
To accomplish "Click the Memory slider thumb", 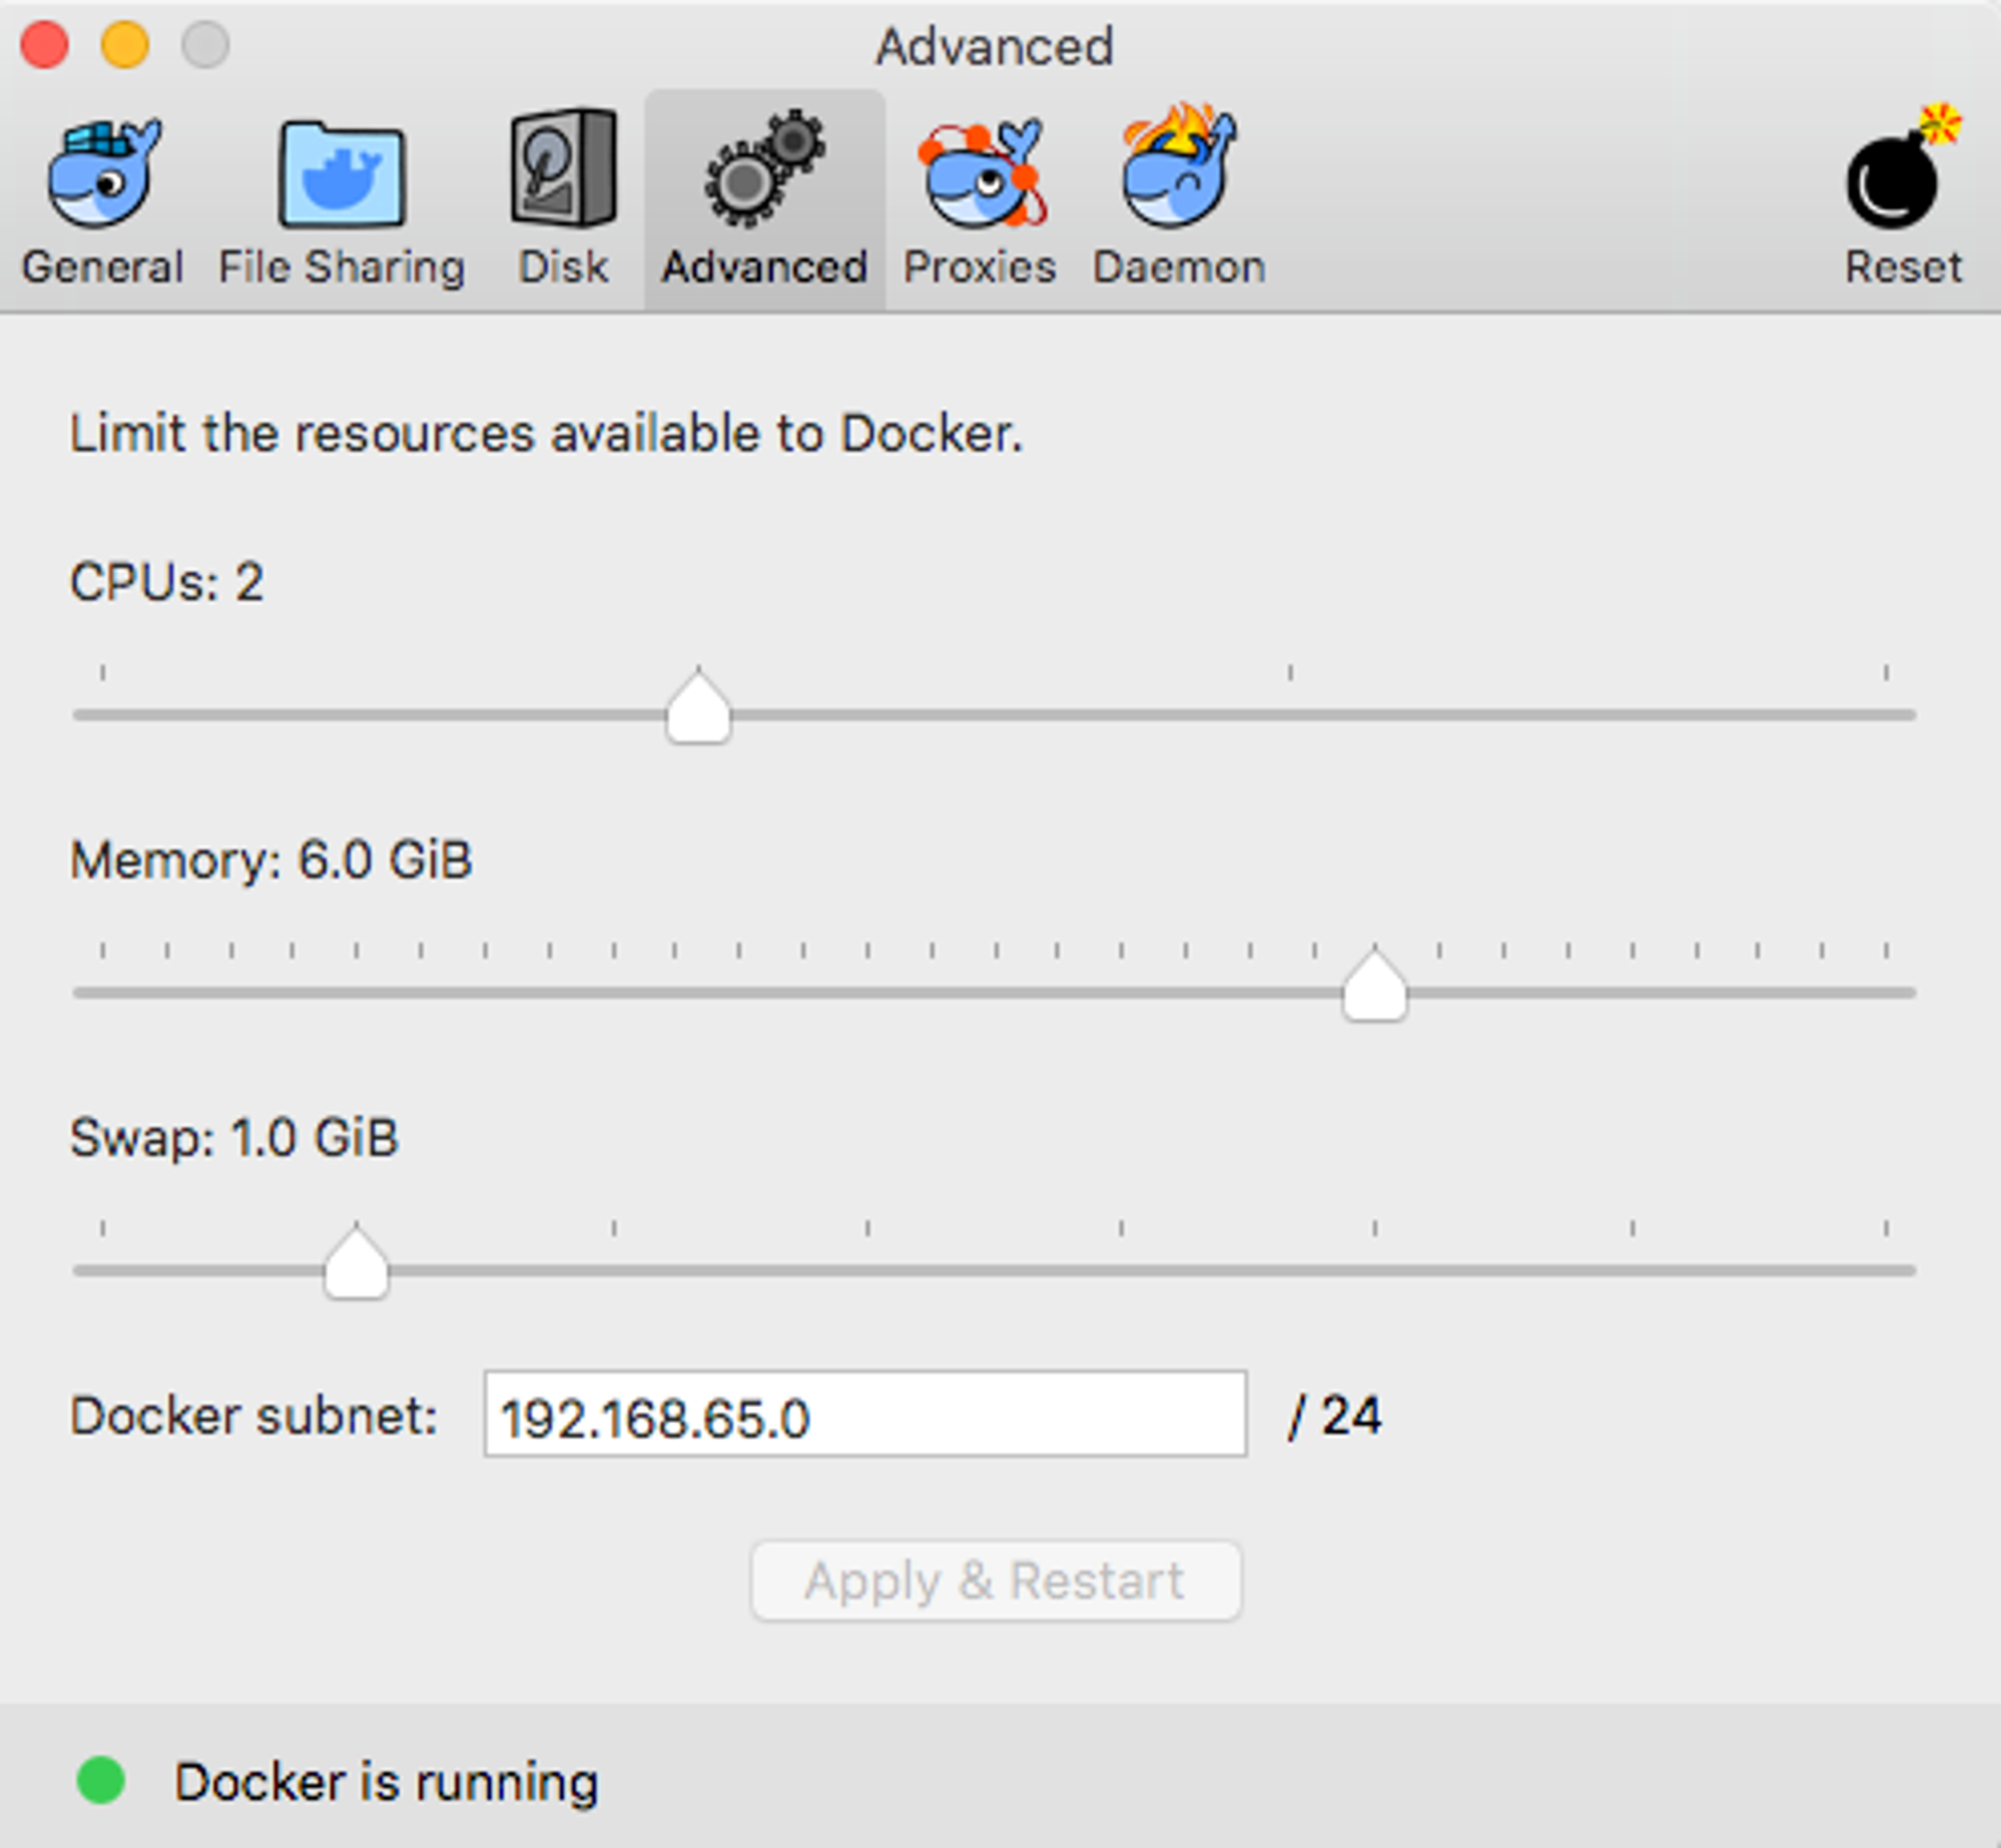I will 1374,986.
